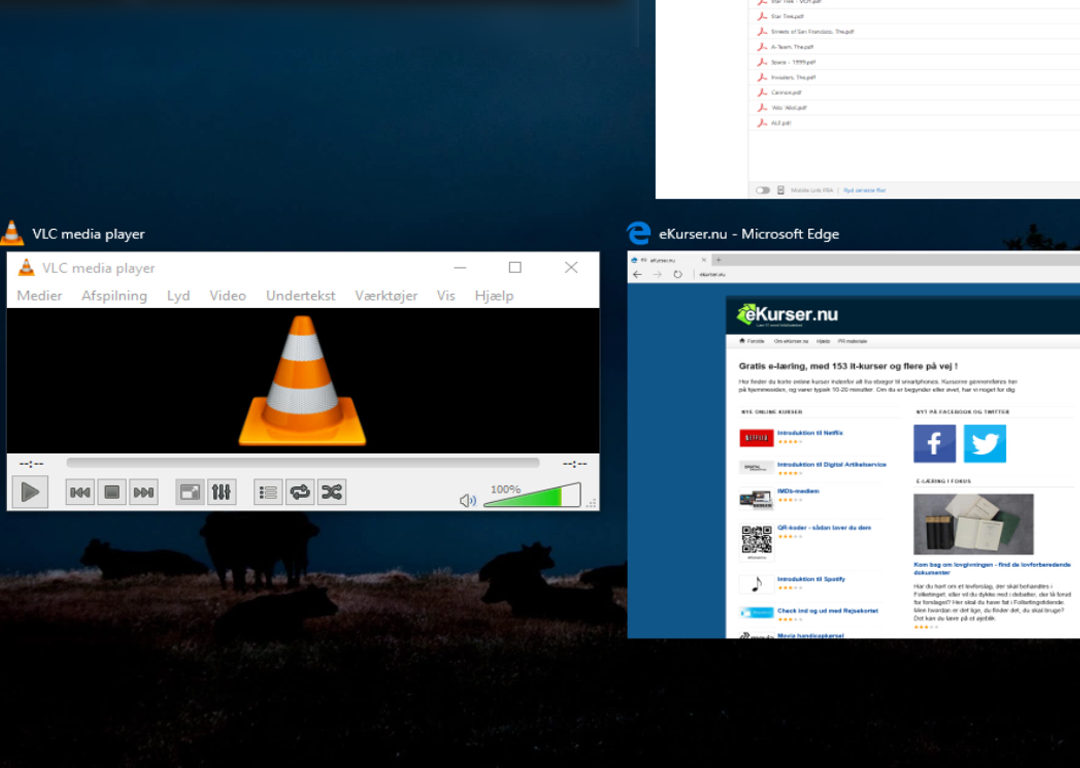
Task: Click the VLC cone icon in title bar
Action: [x=26, y=267]
